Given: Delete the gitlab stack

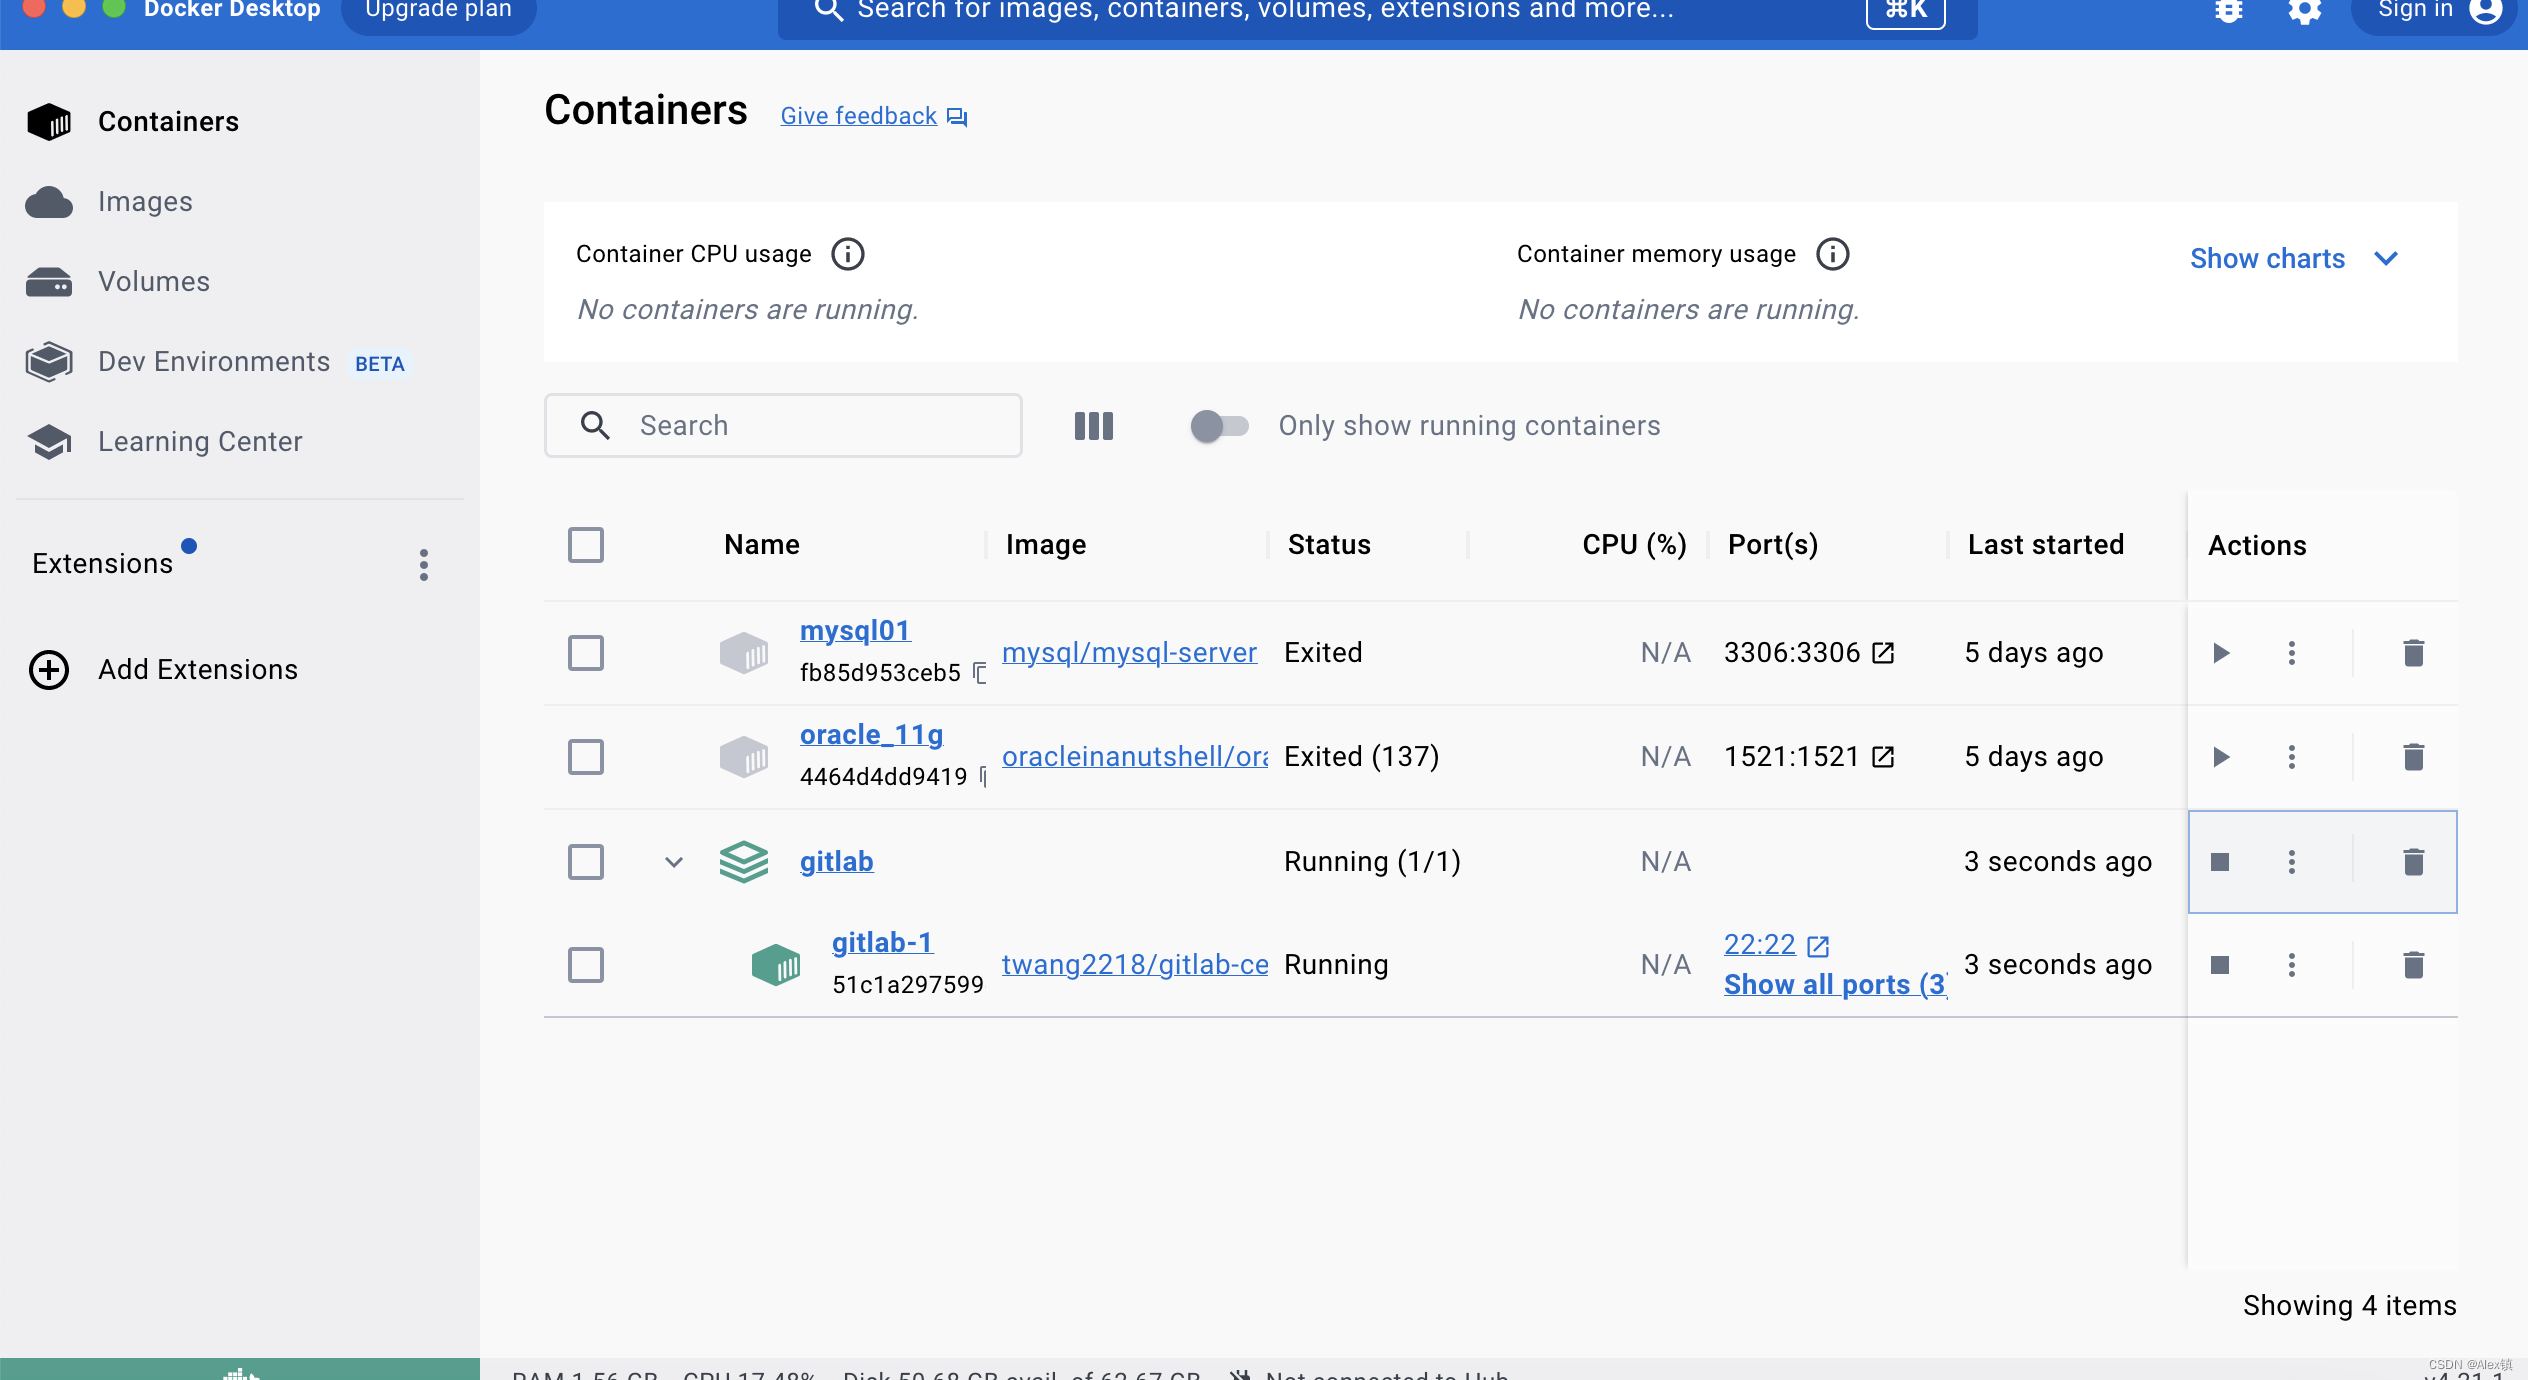Looking at the screenshot, I should [2413, 862].
